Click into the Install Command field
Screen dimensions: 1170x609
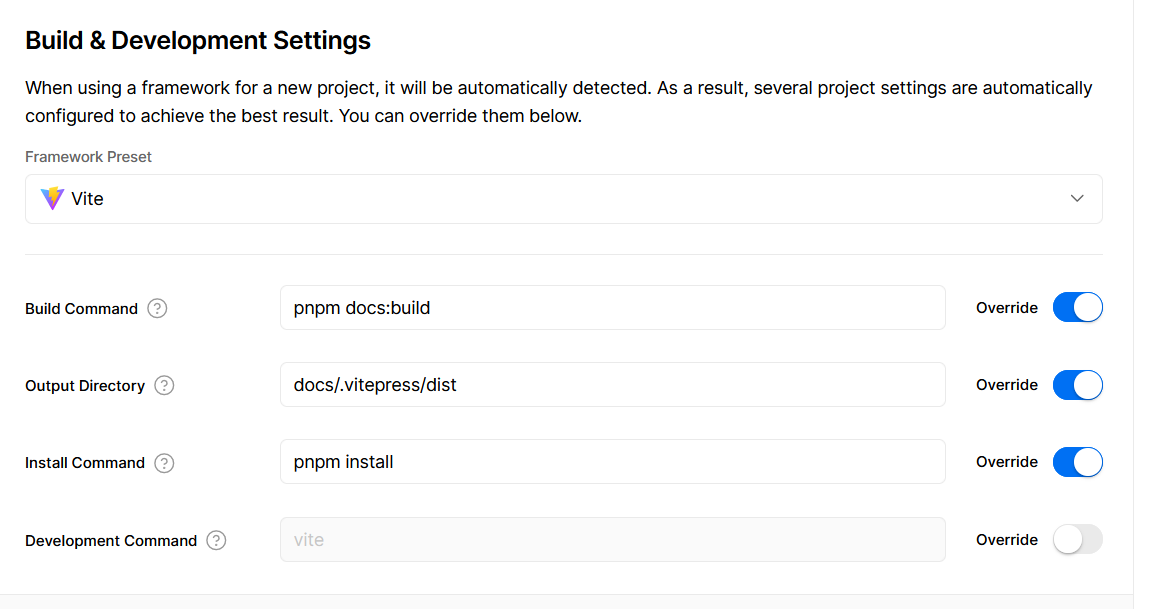(x=612, y=462)
